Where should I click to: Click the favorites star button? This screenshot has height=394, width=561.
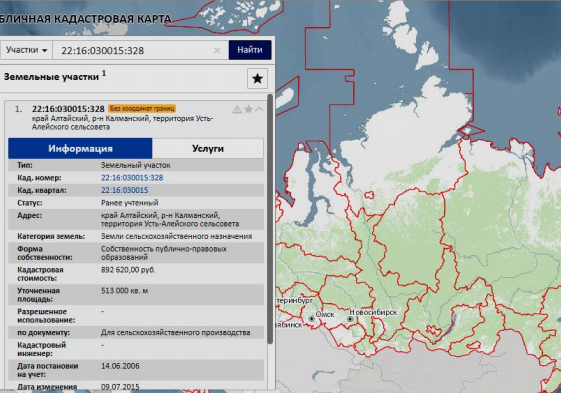point(257,78)
